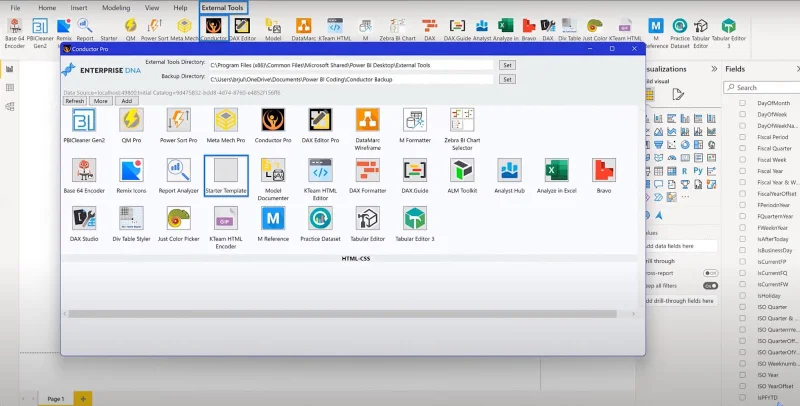
Task: Check the DayOfWeek field
Action: tap(742, 114)
